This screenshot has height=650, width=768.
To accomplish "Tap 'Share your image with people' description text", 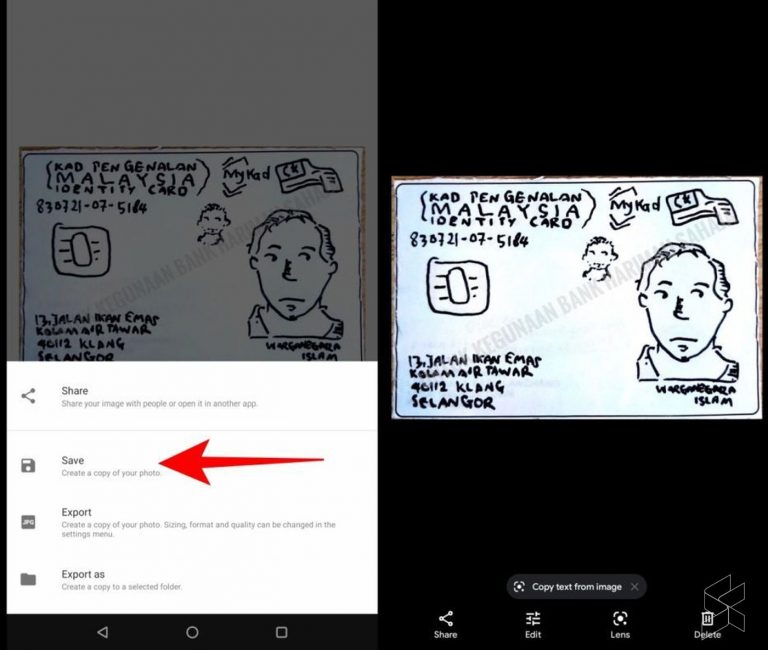I will (x=159, y=404).
